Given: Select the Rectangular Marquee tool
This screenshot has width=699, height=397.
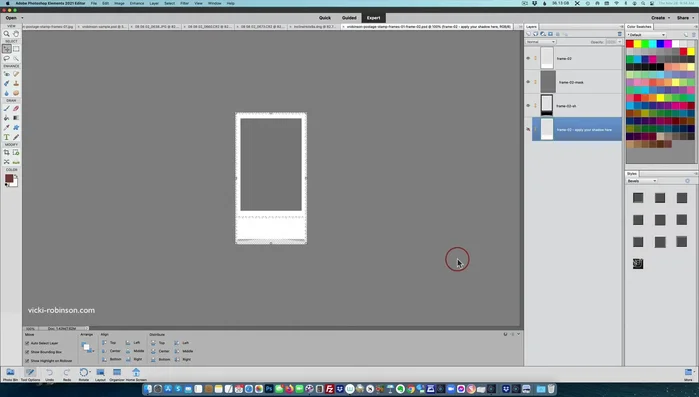Looking at the screenshot, I should coord(16,49).
